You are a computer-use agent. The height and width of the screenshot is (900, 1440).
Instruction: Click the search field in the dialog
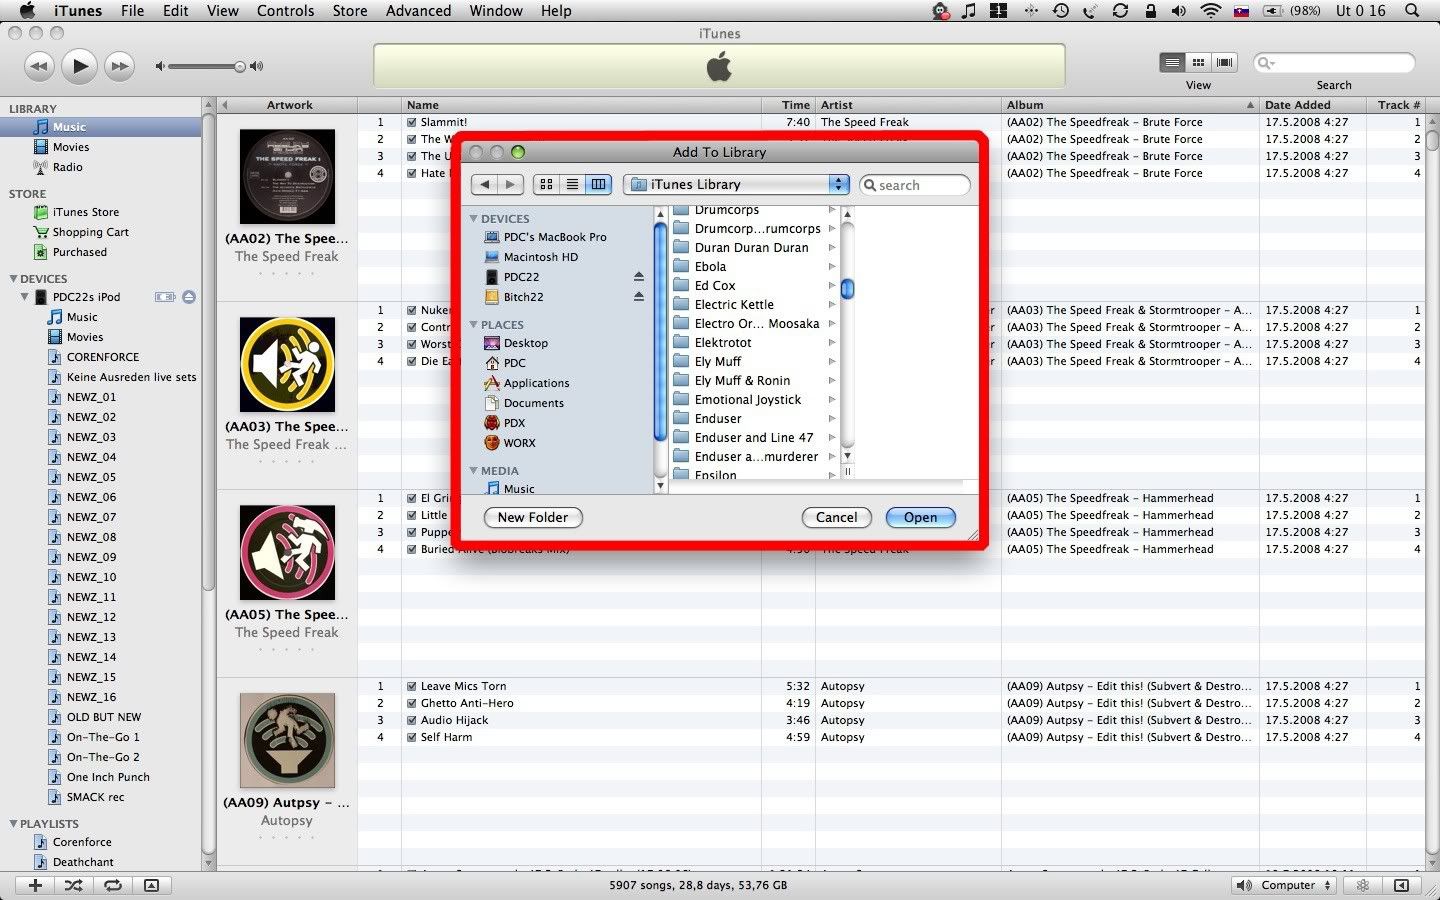point(914,185)
